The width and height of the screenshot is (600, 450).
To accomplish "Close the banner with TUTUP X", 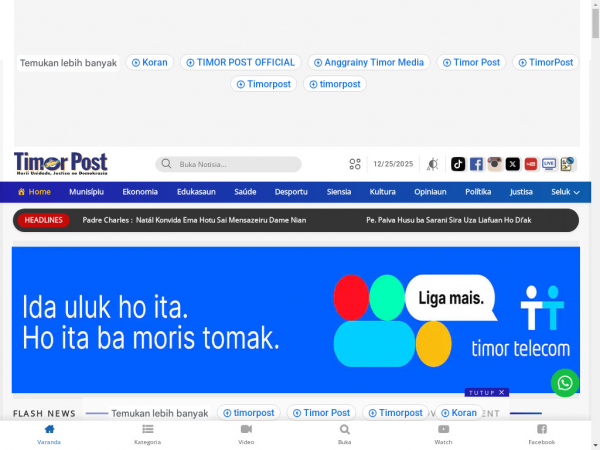I will tap(487, 393).
